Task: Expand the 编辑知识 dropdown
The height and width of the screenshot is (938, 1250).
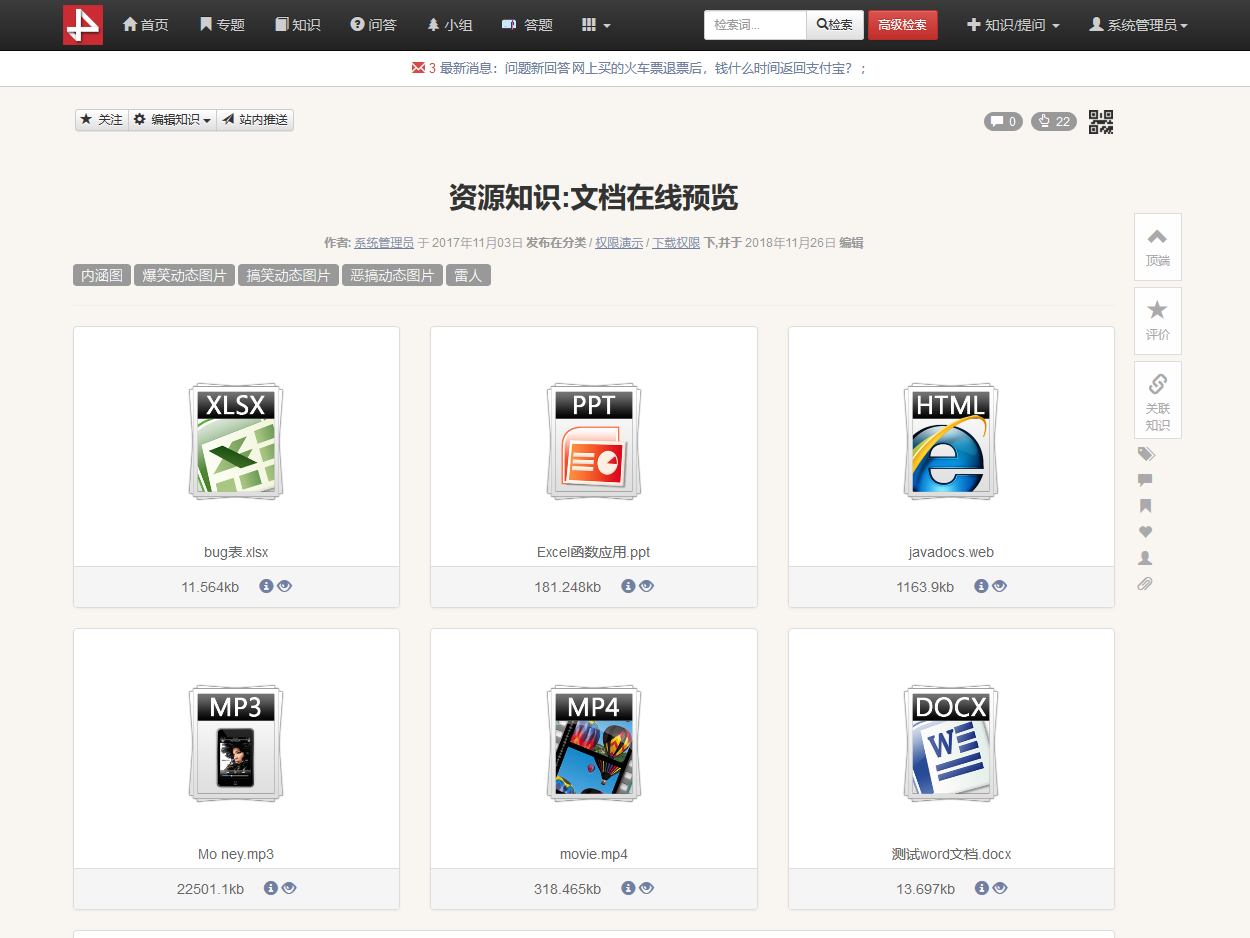Action: coord(173,120)
